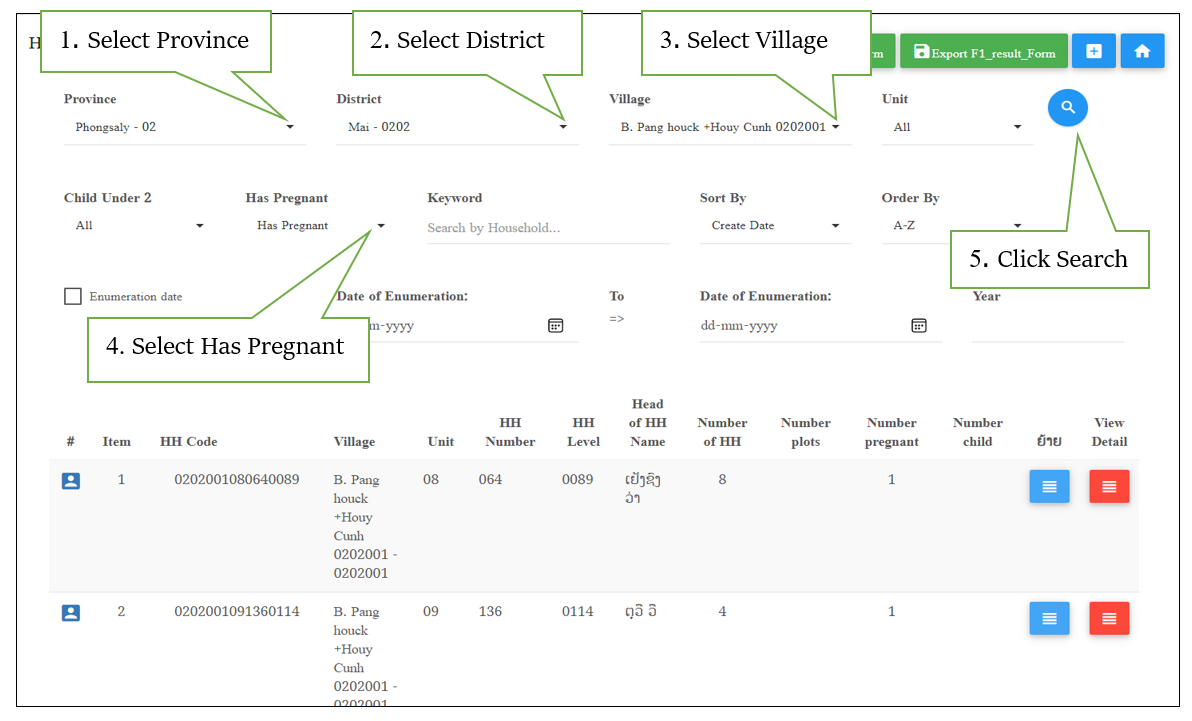Click the red View Detail icon on row 1
Image resolution: width=1192 pixels, height=721 pixels.
(1109, 486)
